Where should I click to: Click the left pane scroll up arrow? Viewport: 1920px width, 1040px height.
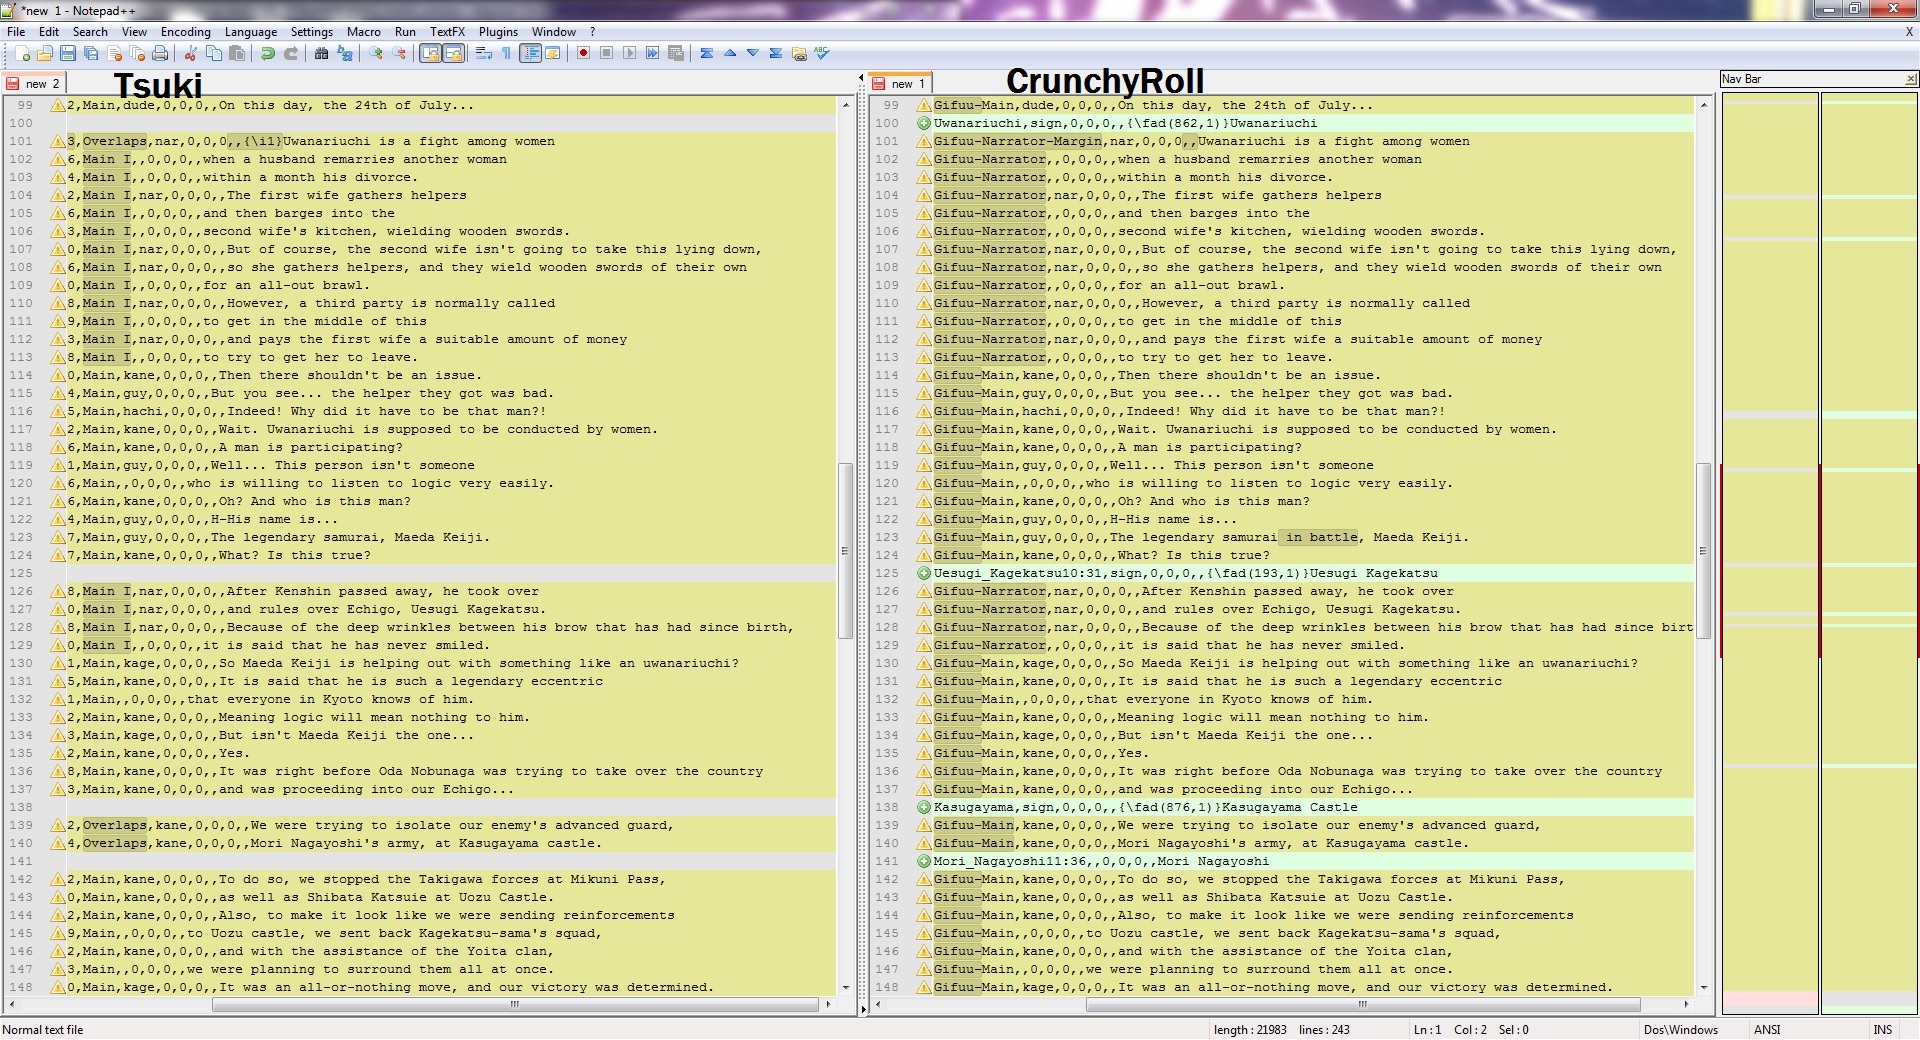pos(846,105)
